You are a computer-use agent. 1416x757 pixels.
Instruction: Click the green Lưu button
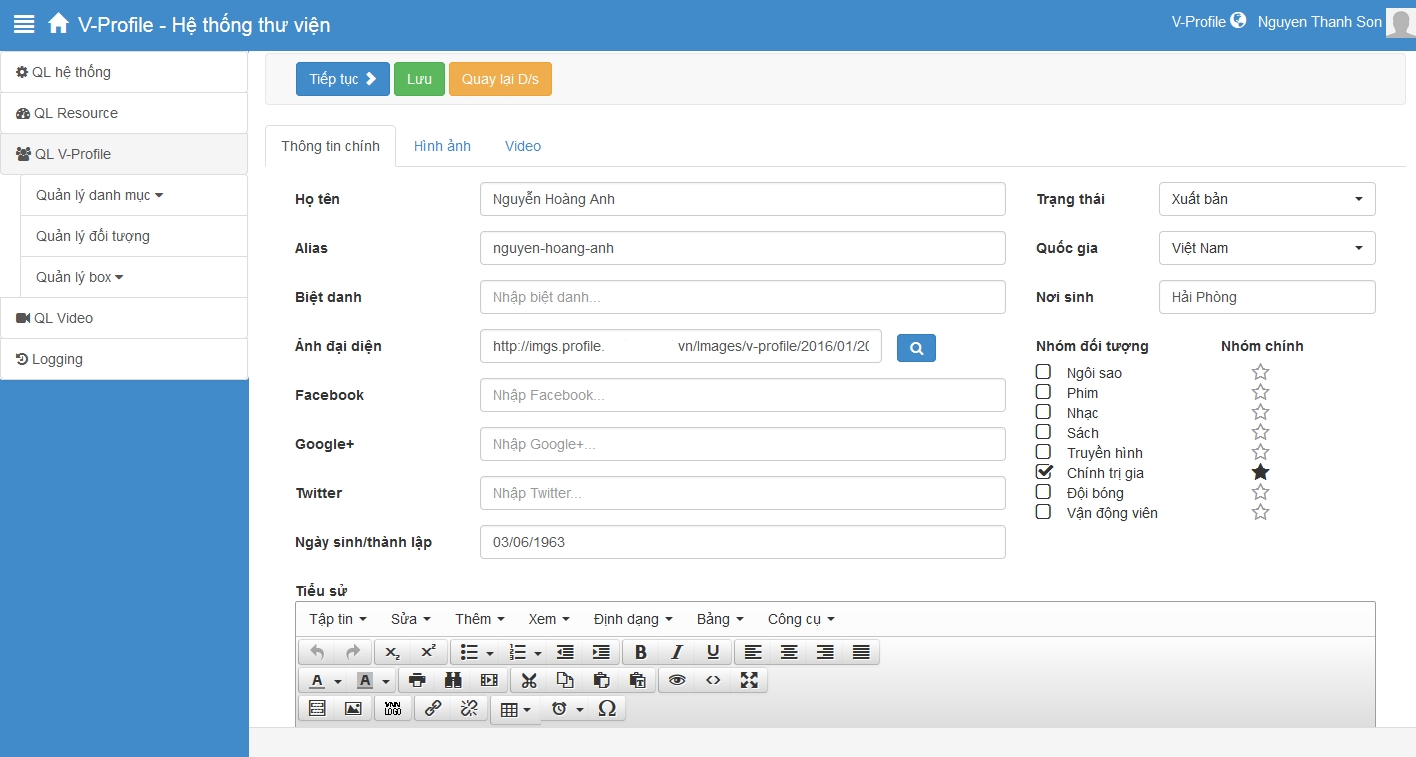419,79
